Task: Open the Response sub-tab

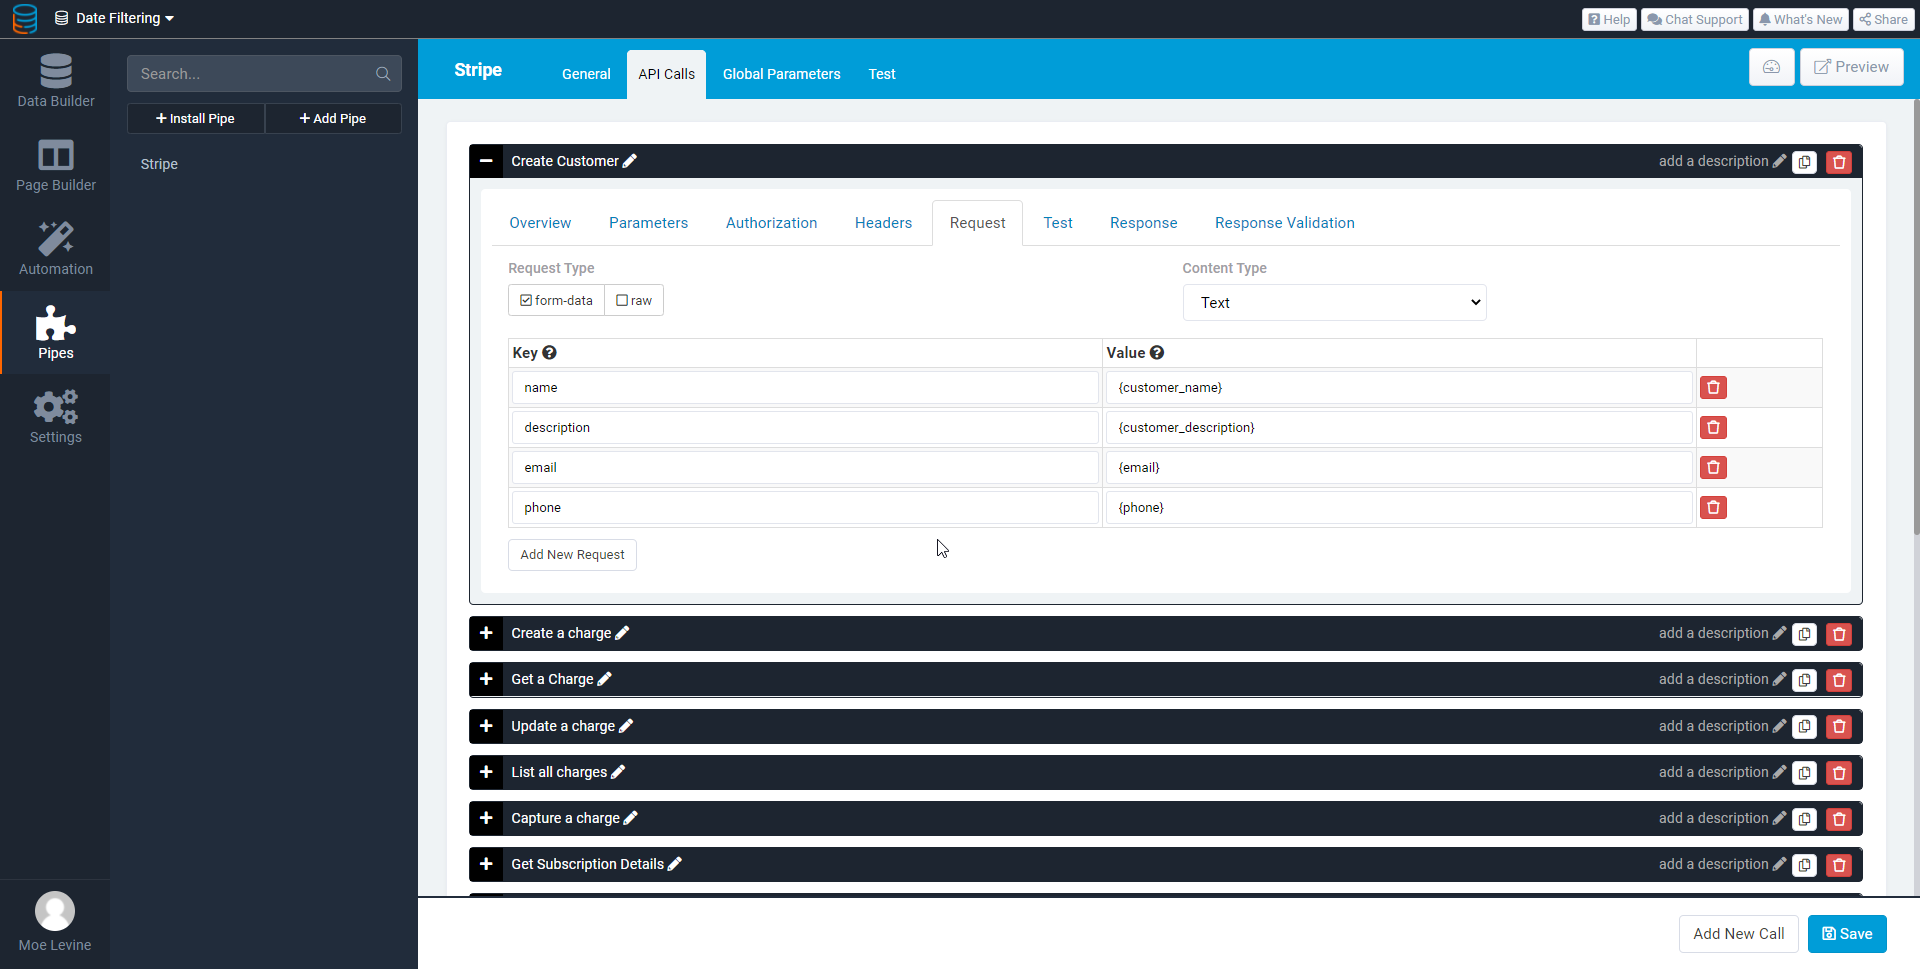Action: [1143, 223]
